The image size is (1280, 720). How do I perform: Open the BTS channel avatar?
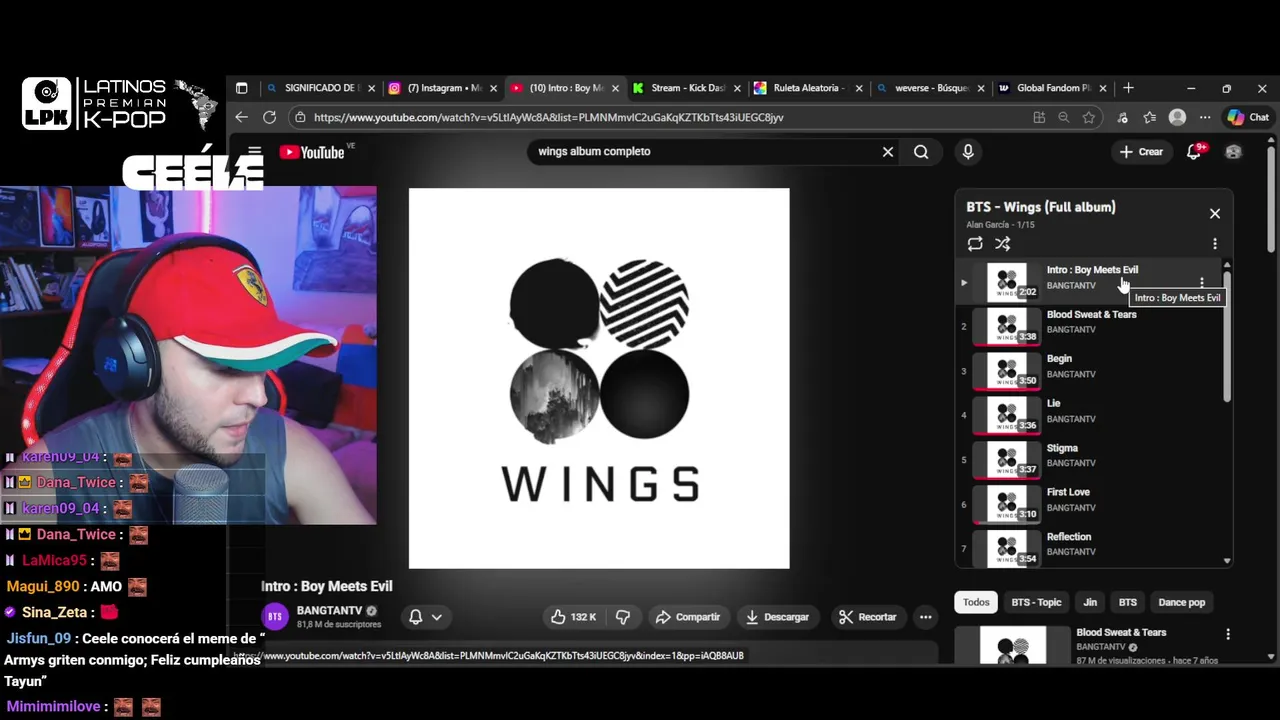pos(275,617)
